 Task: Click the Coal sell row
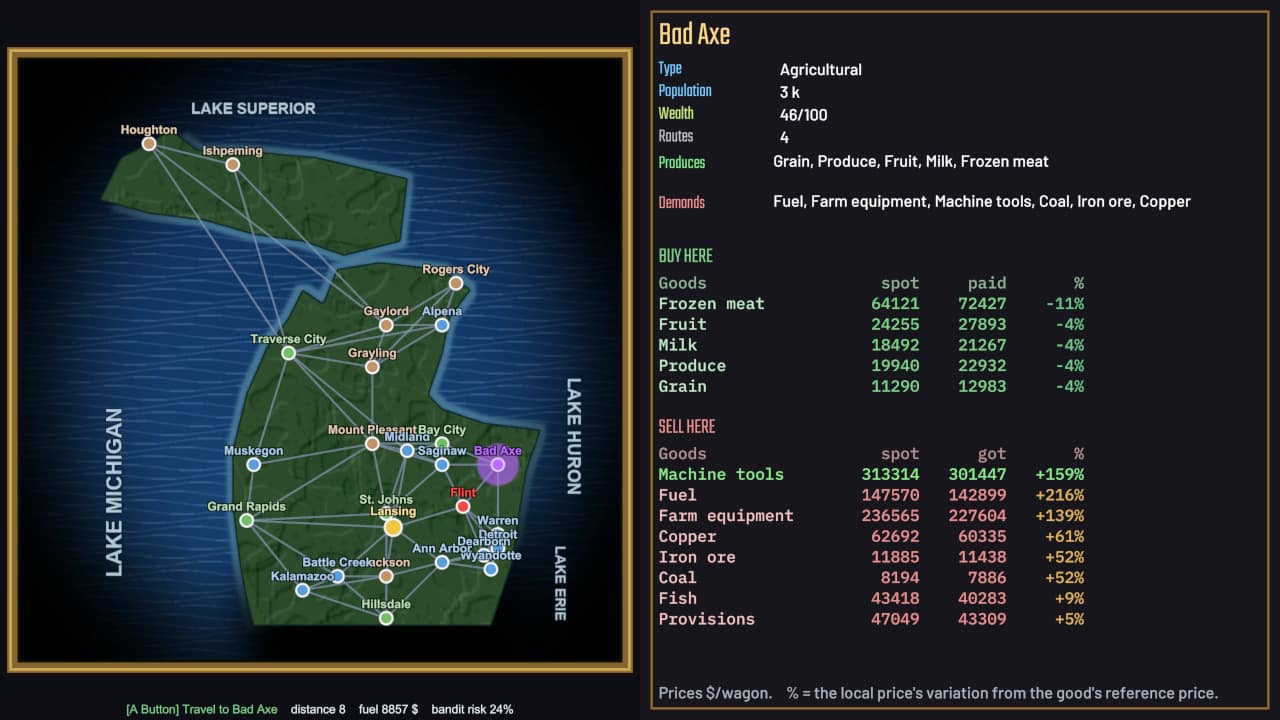pyautogui.click(x=871, y=577)
